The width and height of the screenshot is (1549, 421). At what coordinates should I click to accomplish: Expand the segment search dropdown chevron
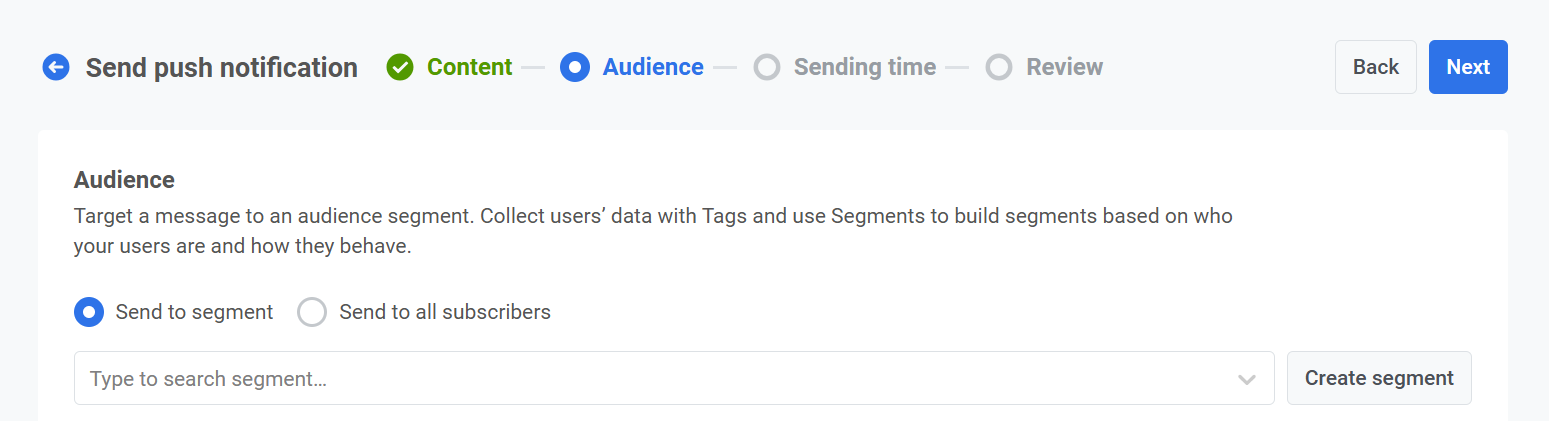[1246, 379]
